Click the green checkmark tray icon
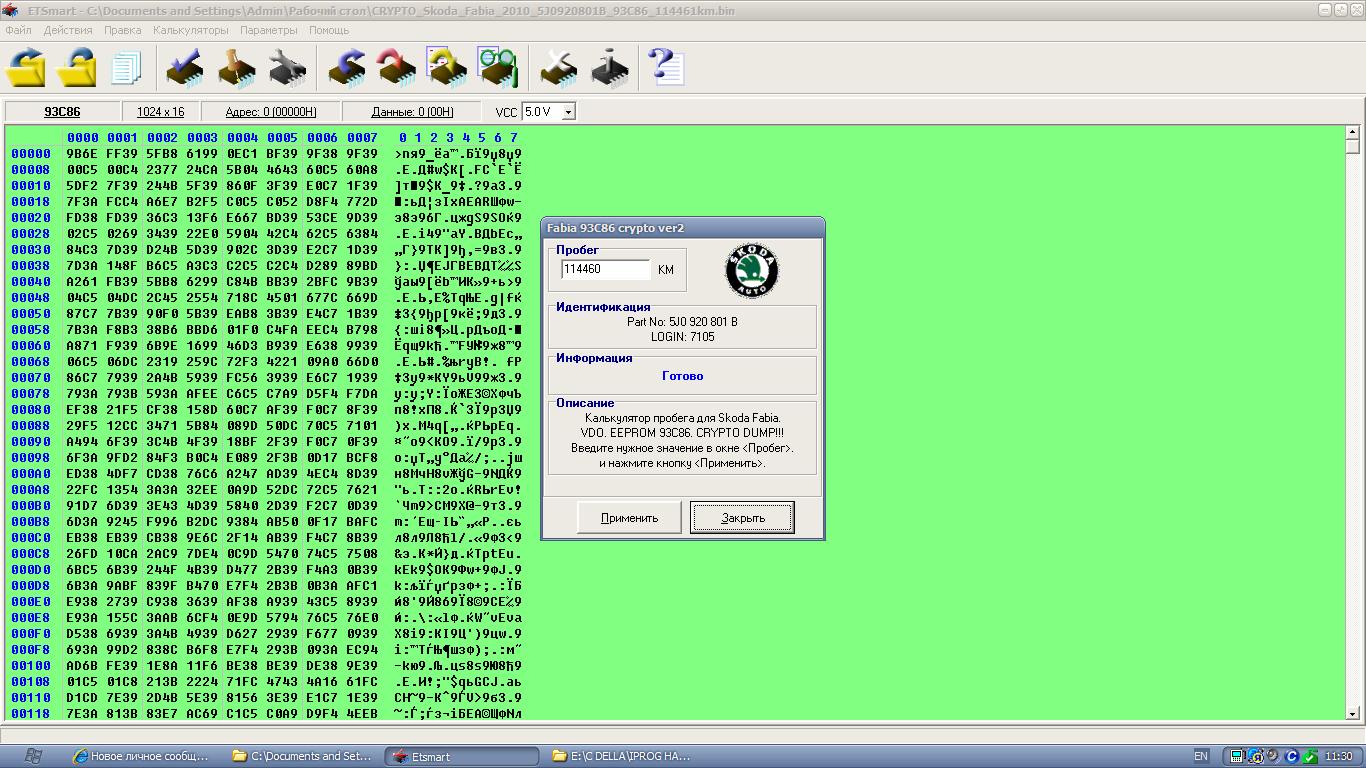The image size is (1366, 768). 1309,756
